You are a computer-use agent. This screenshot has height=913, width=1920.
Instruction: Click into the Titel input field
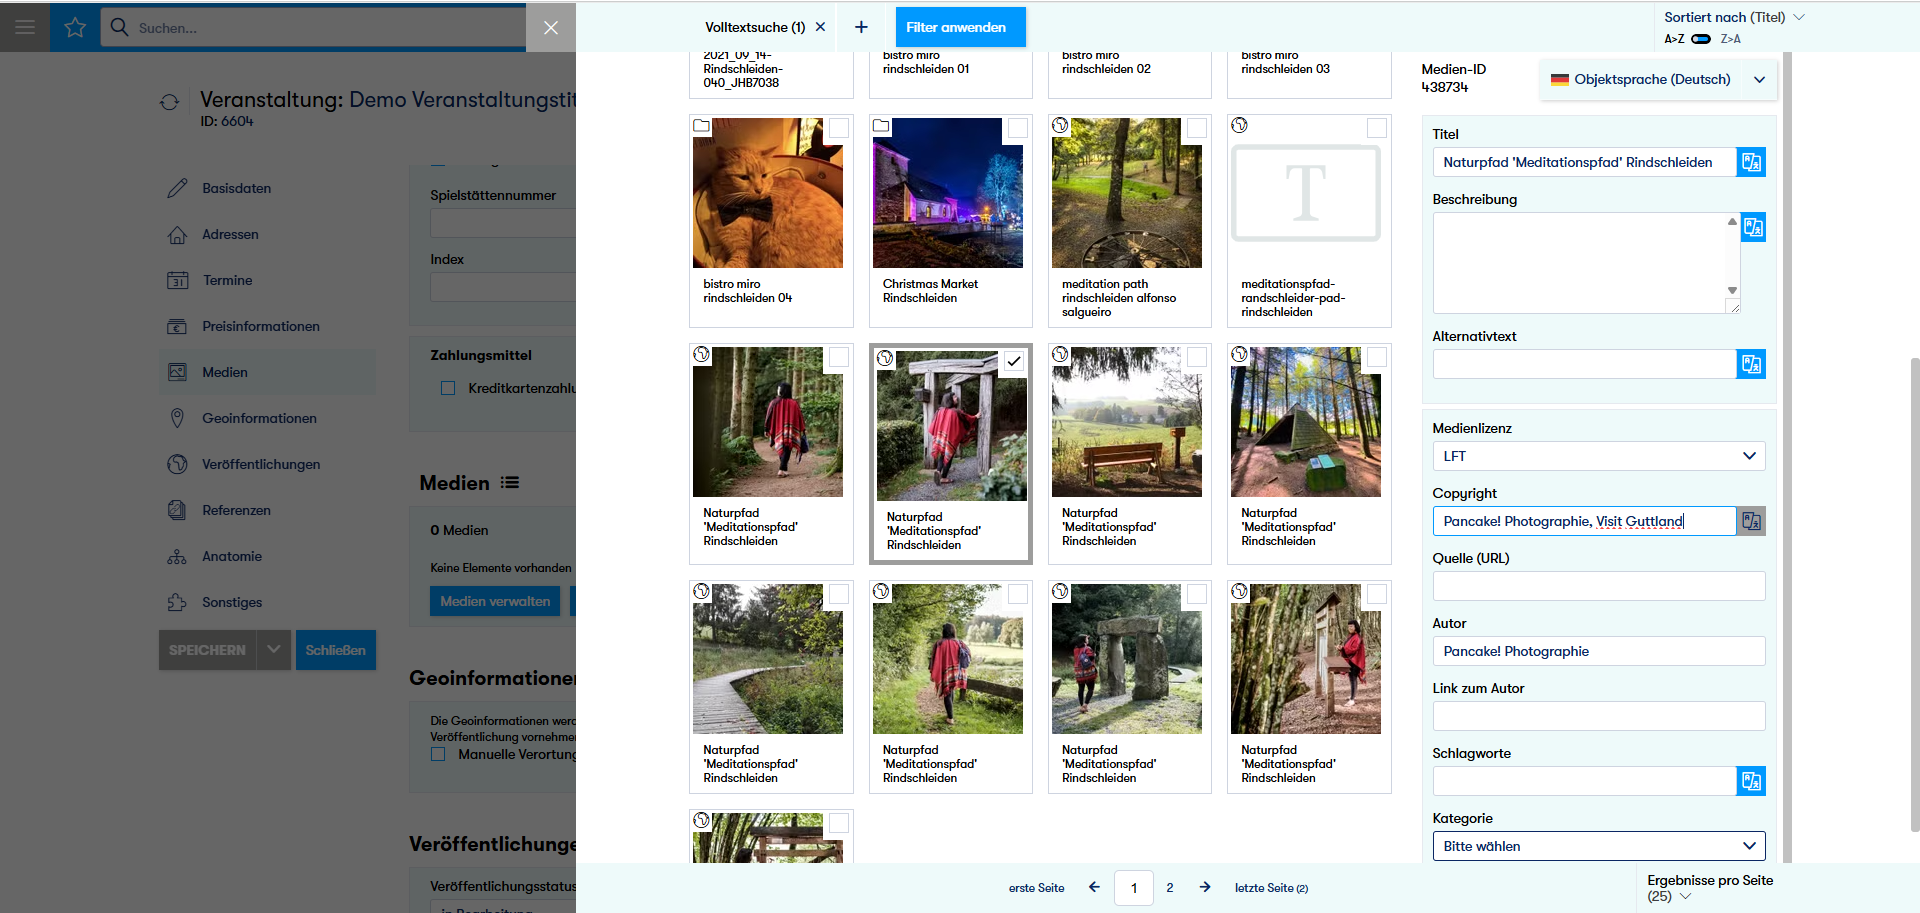tap(1585, 162)
